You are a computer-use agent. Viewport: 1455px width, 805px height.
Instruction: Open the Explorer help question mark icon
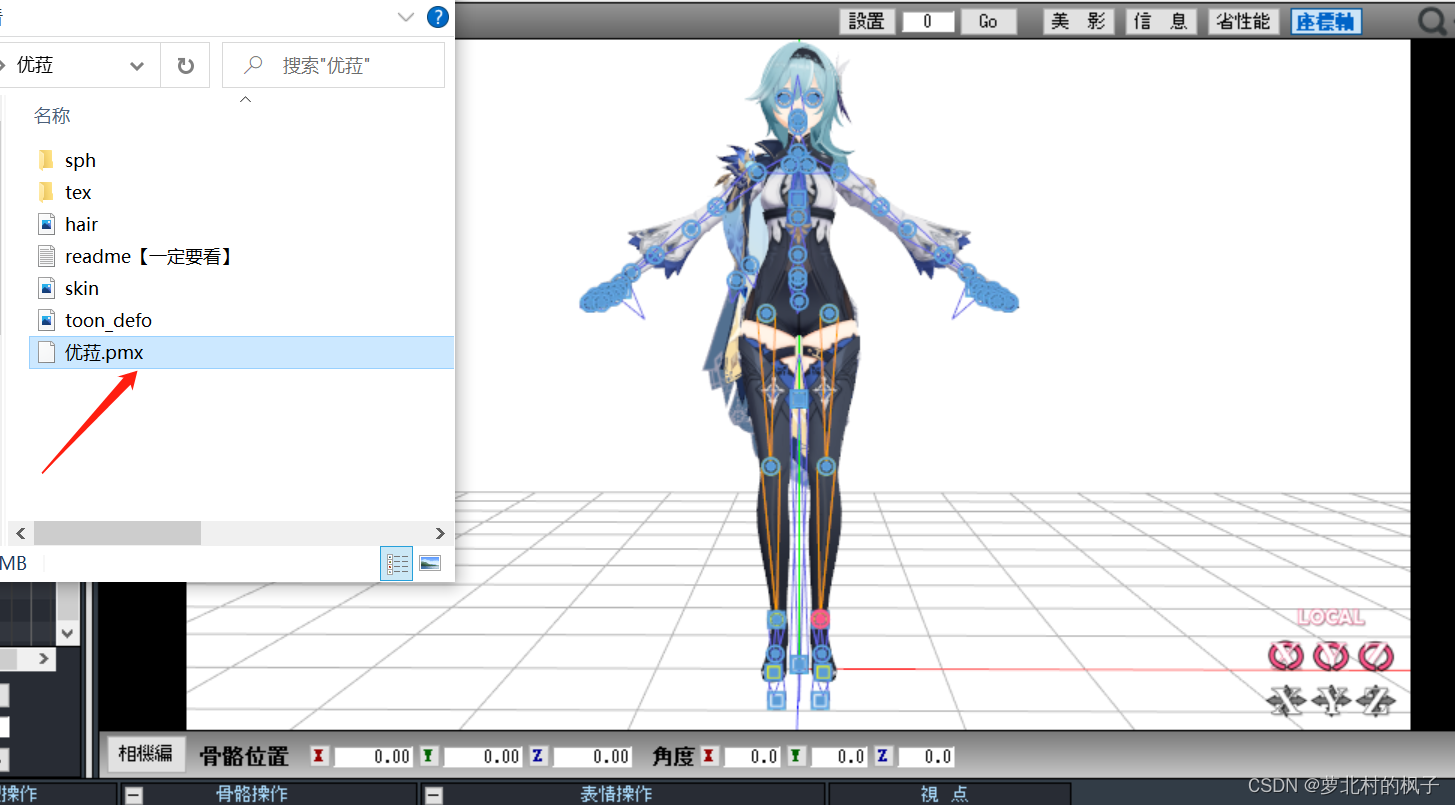437,17
